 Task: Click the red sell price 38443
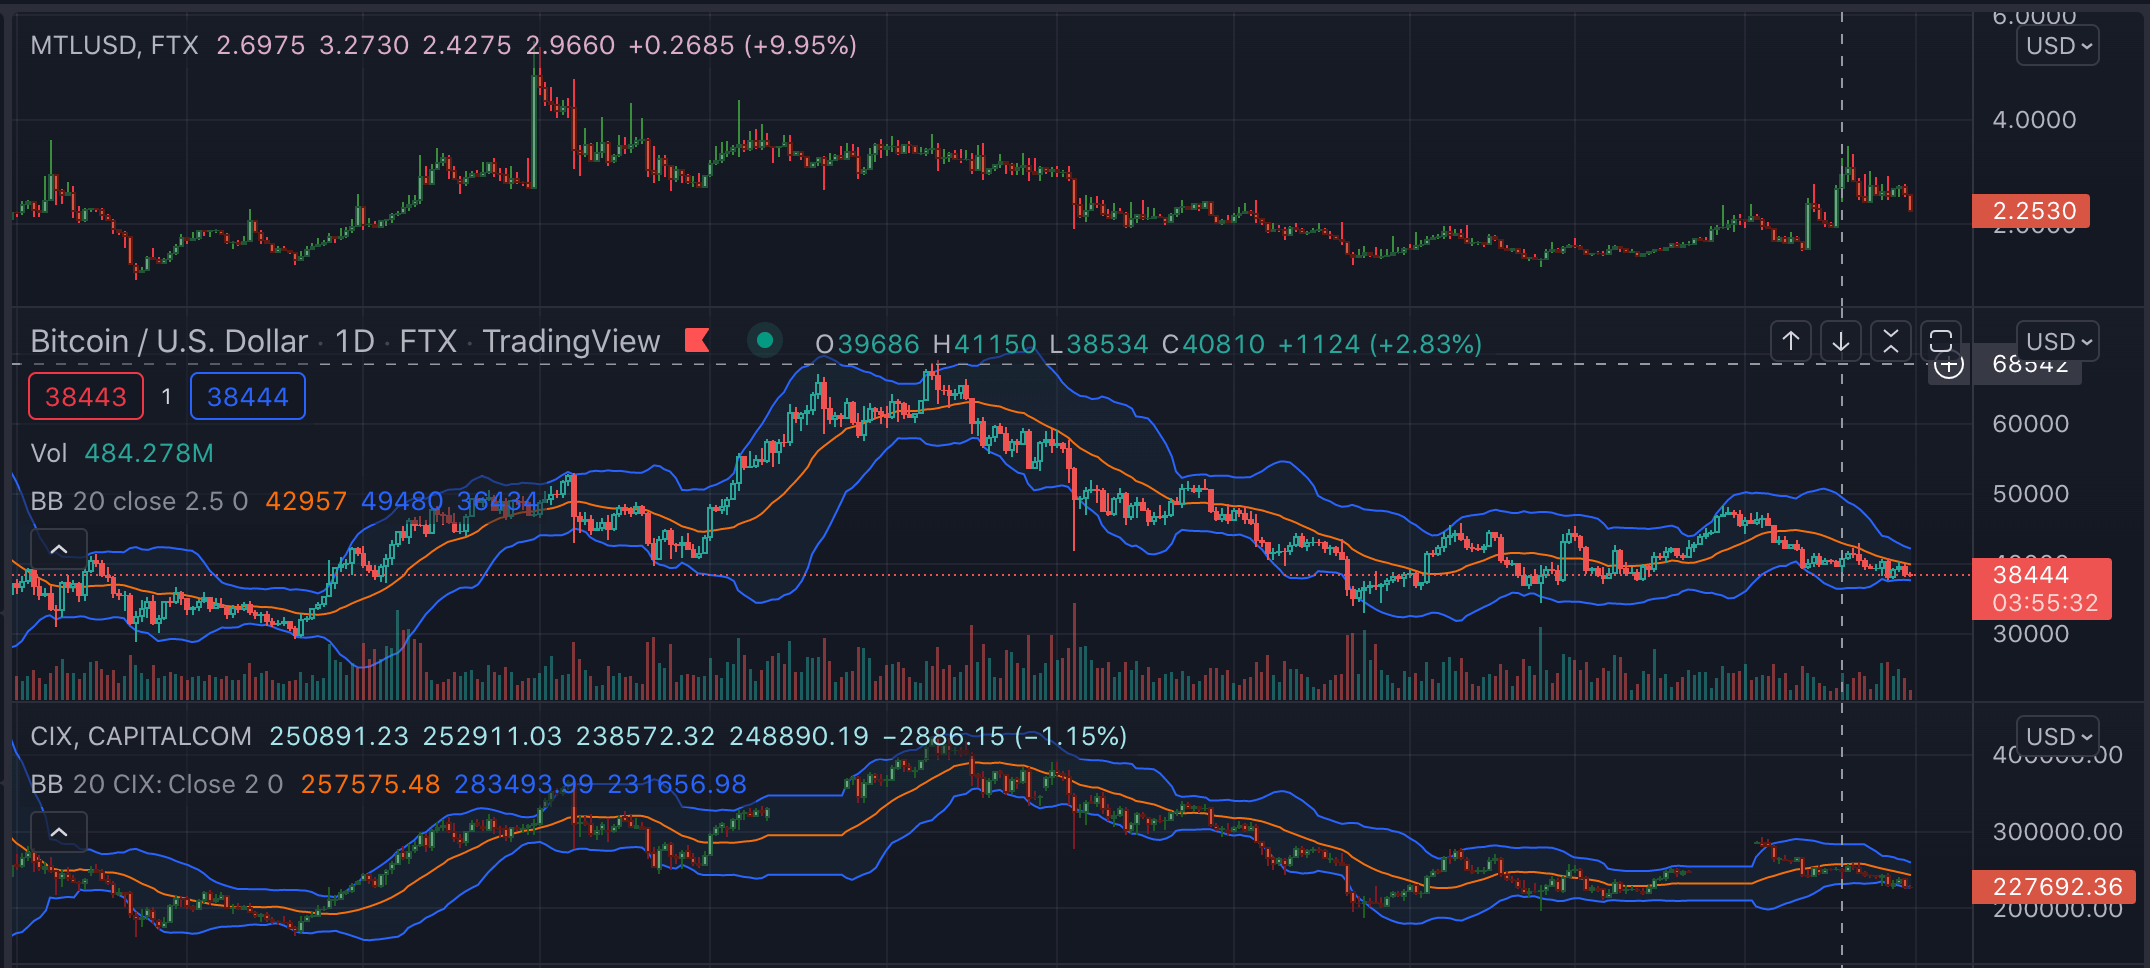(x=86, y=397)
